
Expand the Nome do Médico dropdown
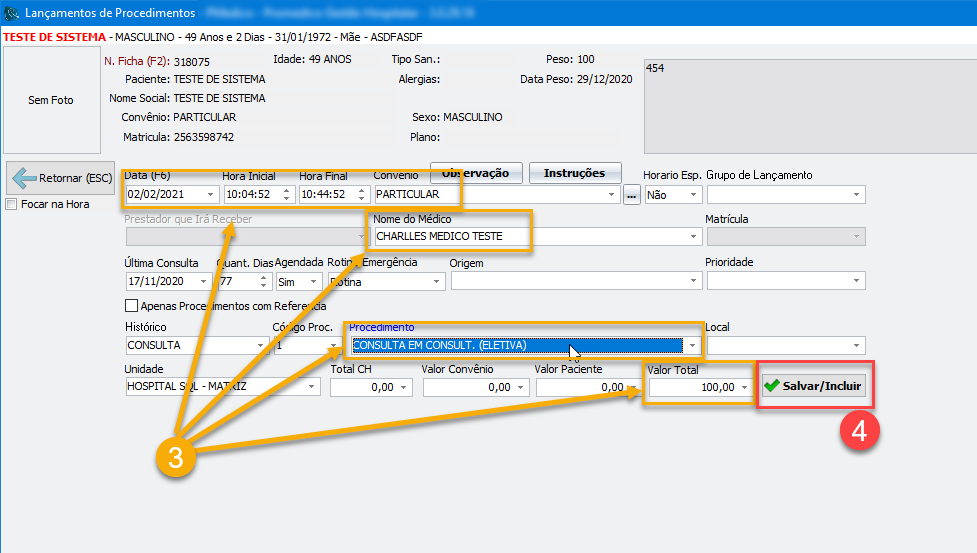(x=694, y=237)
